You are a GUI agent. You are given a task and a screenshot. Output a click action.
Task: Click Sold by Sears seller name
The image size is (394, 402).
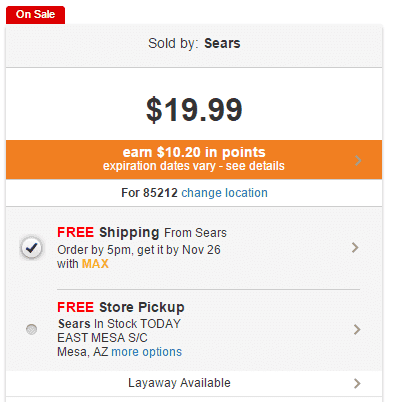pos(222,43)
